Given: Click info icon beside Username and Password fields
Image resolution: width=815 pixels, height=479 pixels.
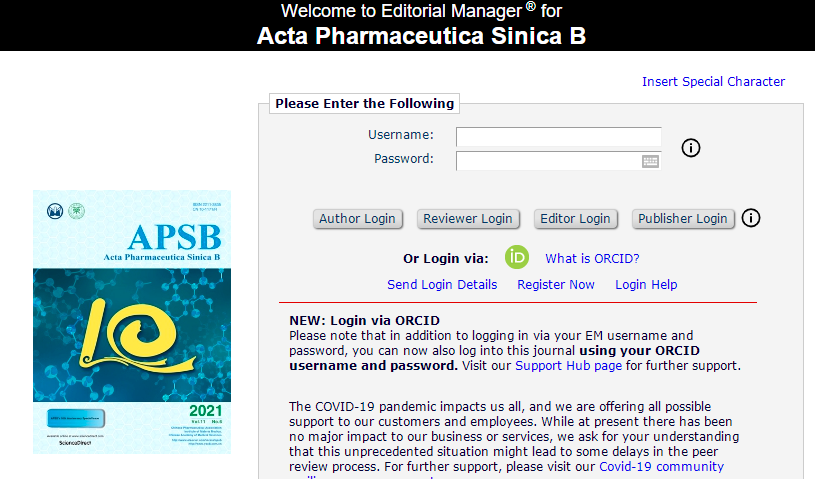Looking at the screenshot, I should point(690,148).
